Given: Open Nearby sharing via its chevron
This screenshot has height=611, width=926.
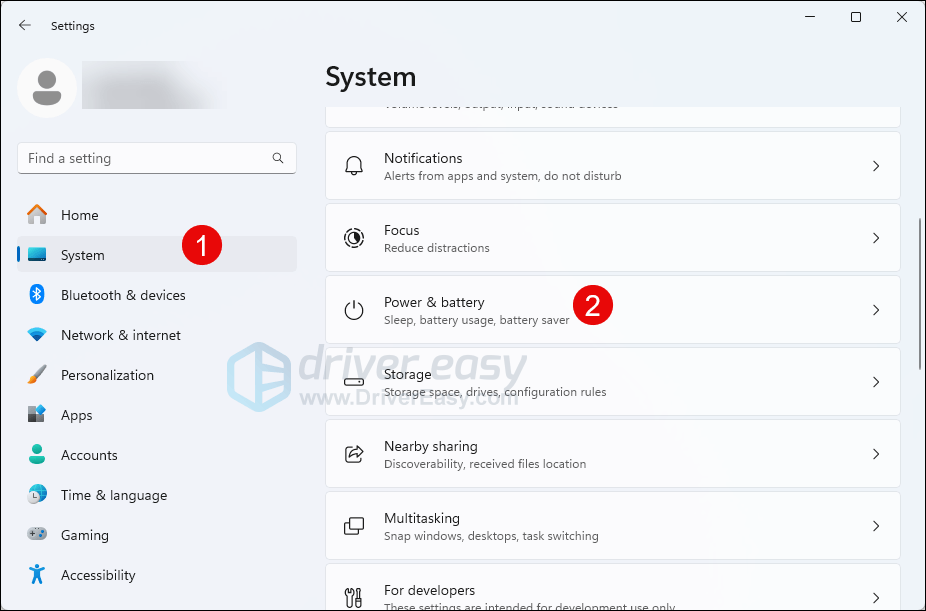Looking at the screenshot, I should 875,454.
